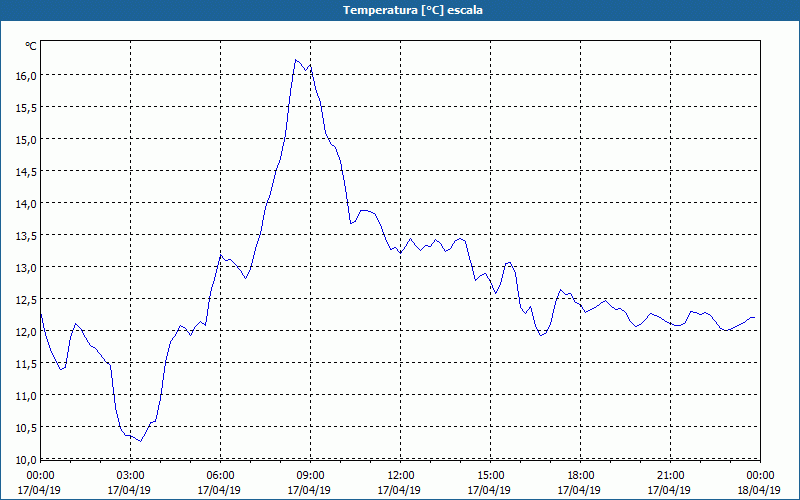Select the 09:00 time label

click(311, 476)
